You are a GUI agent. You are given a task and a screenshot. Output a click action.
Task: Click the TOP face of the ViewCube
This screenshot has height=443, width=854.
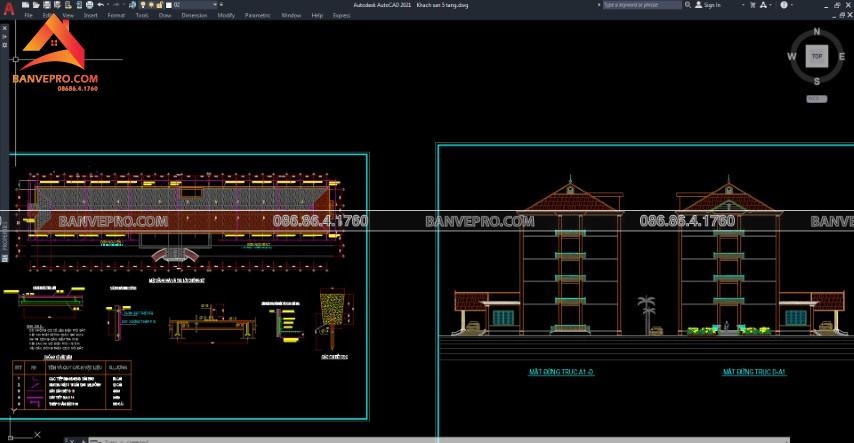click(816, 56)
